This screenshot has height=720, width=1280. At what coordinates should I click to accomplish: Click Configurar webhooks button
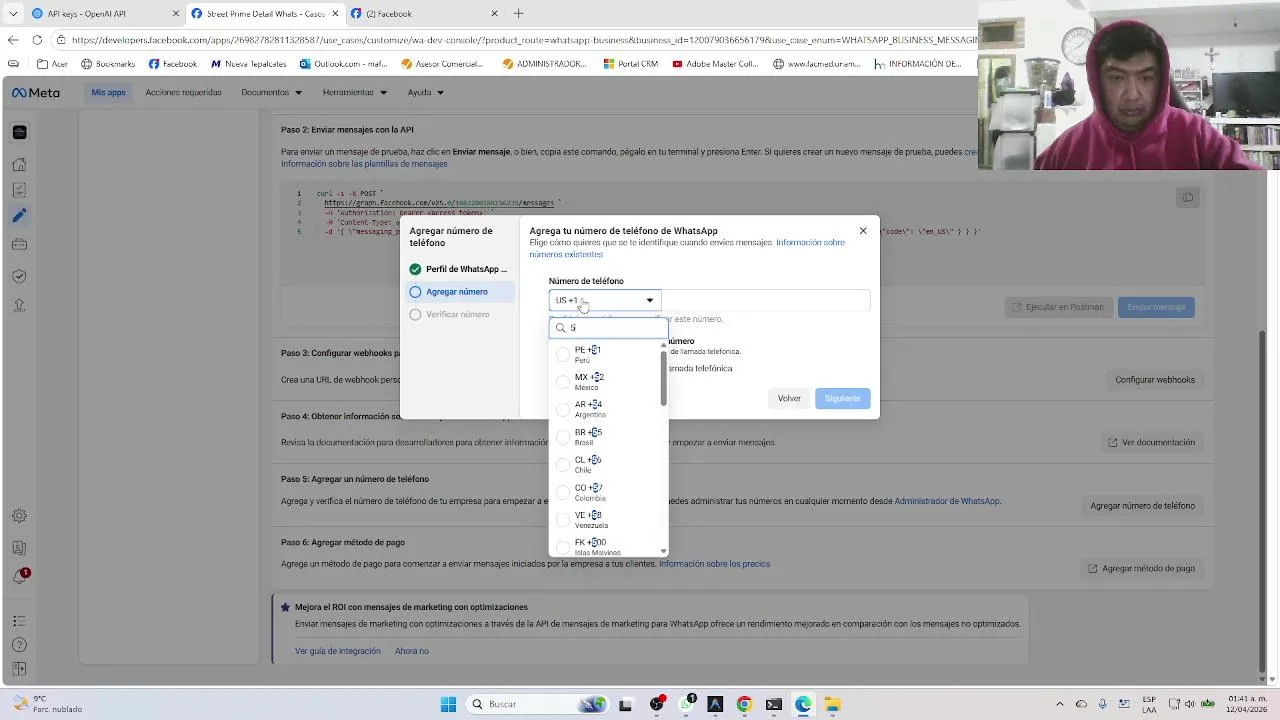click(x=1155, y=380)
